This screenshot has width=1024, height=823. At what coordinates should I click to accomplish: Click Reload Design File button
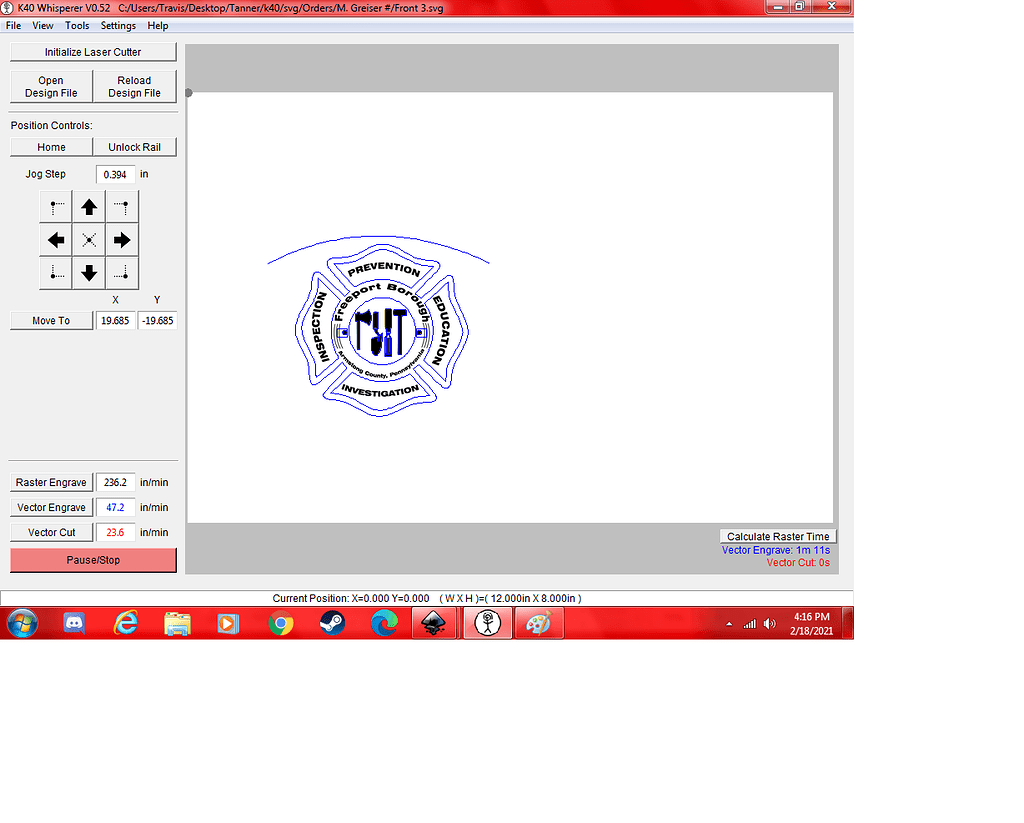(x=135, y=87)
